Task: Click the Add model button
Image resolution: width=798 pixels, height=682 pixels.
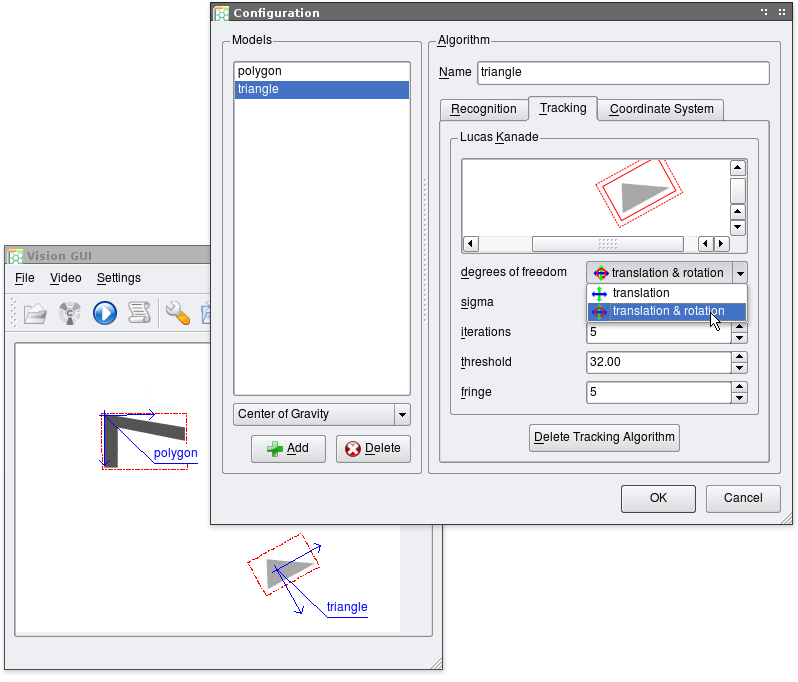Action: coord(288,448)
